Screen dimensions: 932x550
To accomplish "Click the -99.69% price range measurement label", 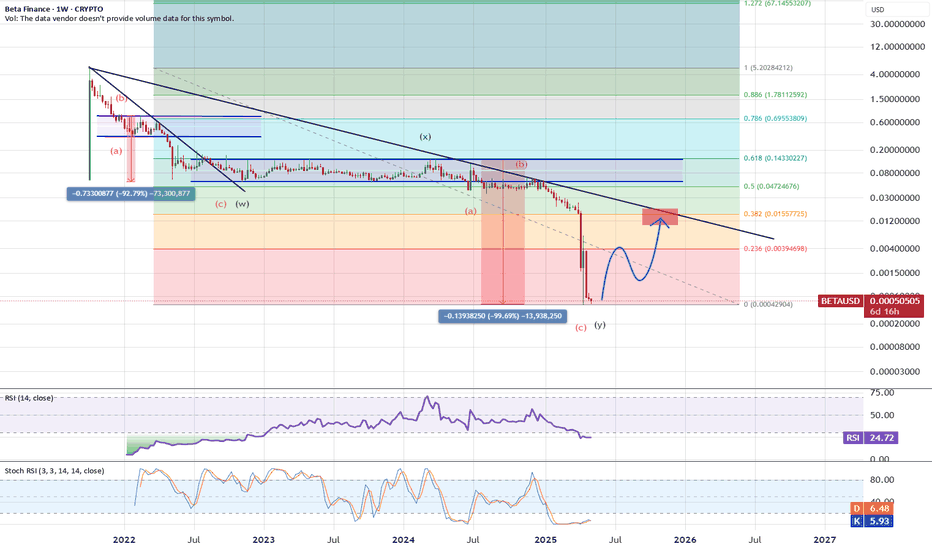I will [x=503, y=316].
